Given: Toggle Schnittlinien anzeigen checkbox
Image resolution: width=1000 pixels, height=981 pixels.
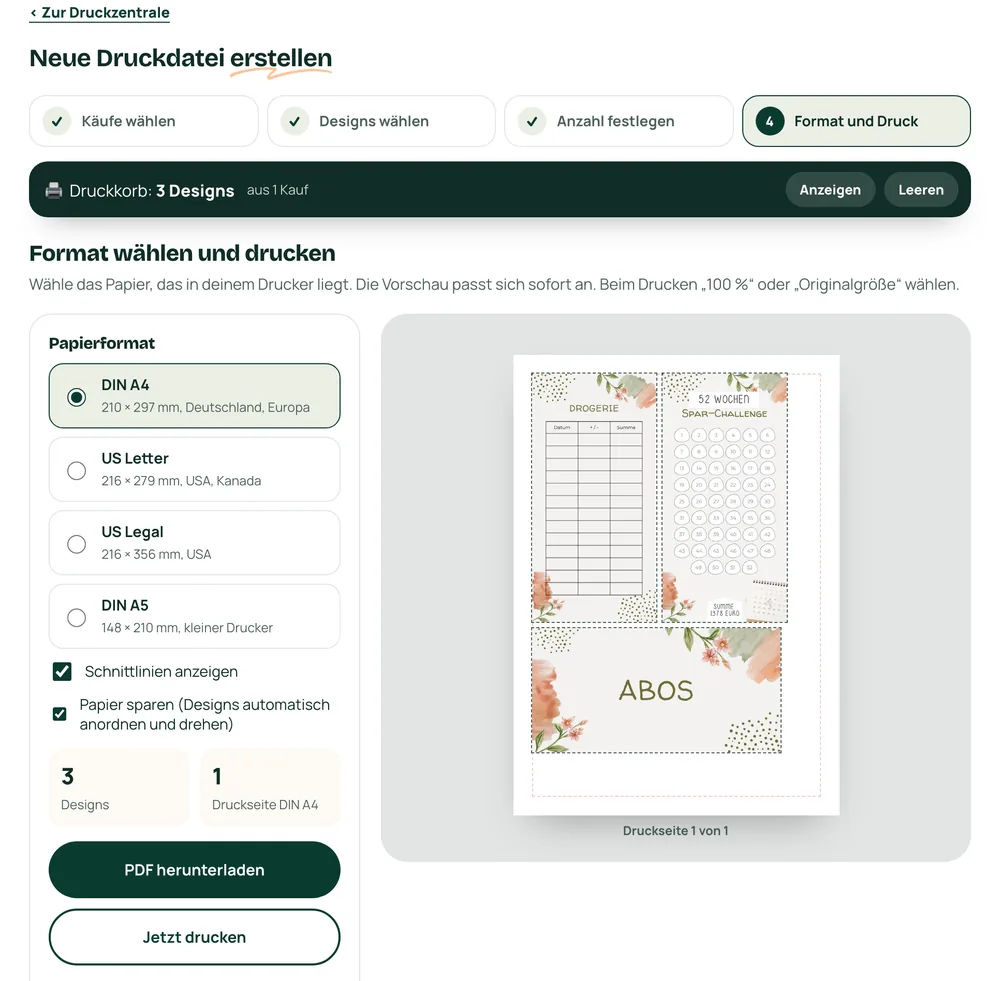Looking at the screenshot, I should pyautogui.click(x=62, y=672).
